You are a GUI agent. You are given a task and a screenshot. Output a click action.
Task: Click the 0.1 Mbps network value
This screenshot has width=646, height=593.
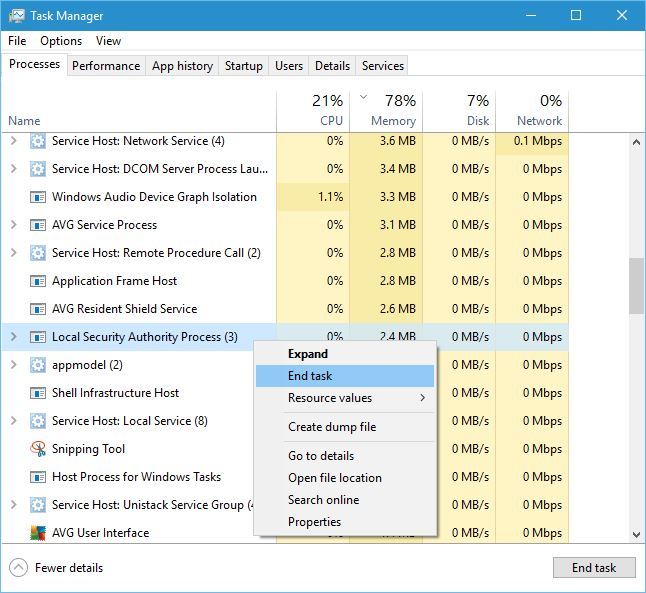[538, 141]
